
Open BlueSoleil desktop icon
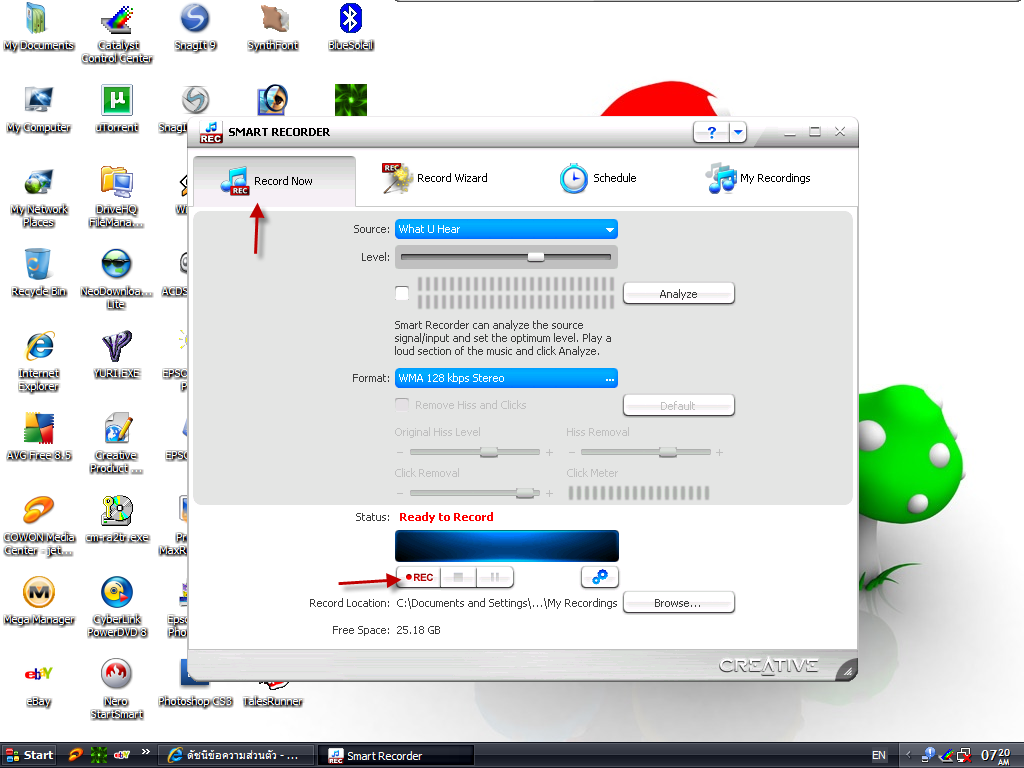point(351,27)
